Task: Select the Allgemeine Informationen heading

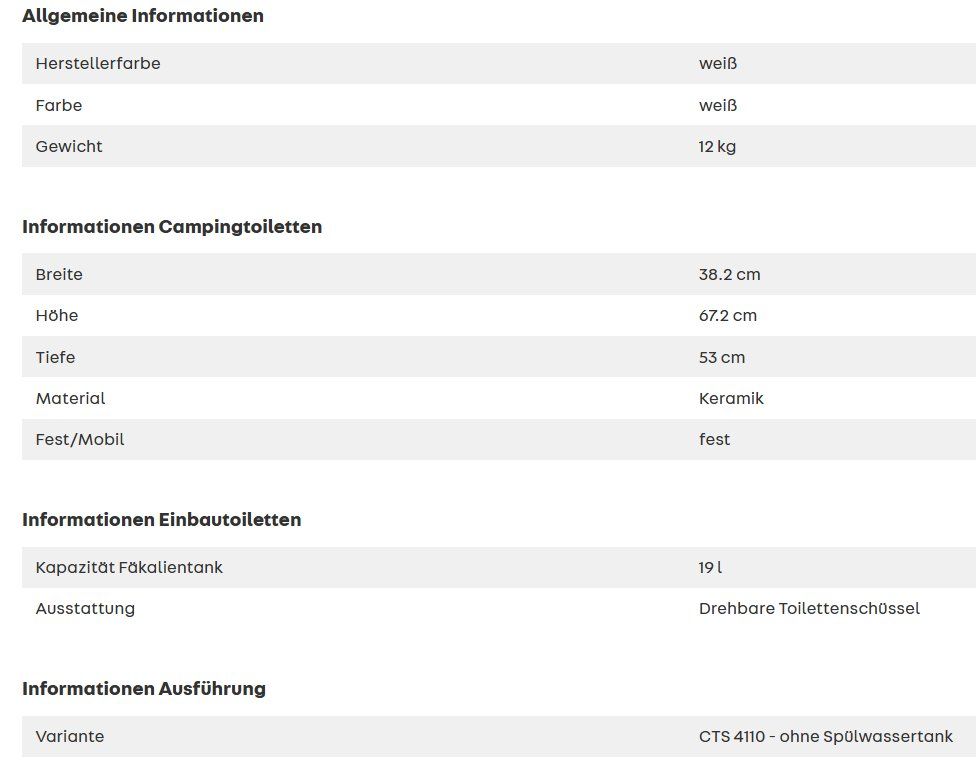Action: pyautogui.click(x=143, y=16)
